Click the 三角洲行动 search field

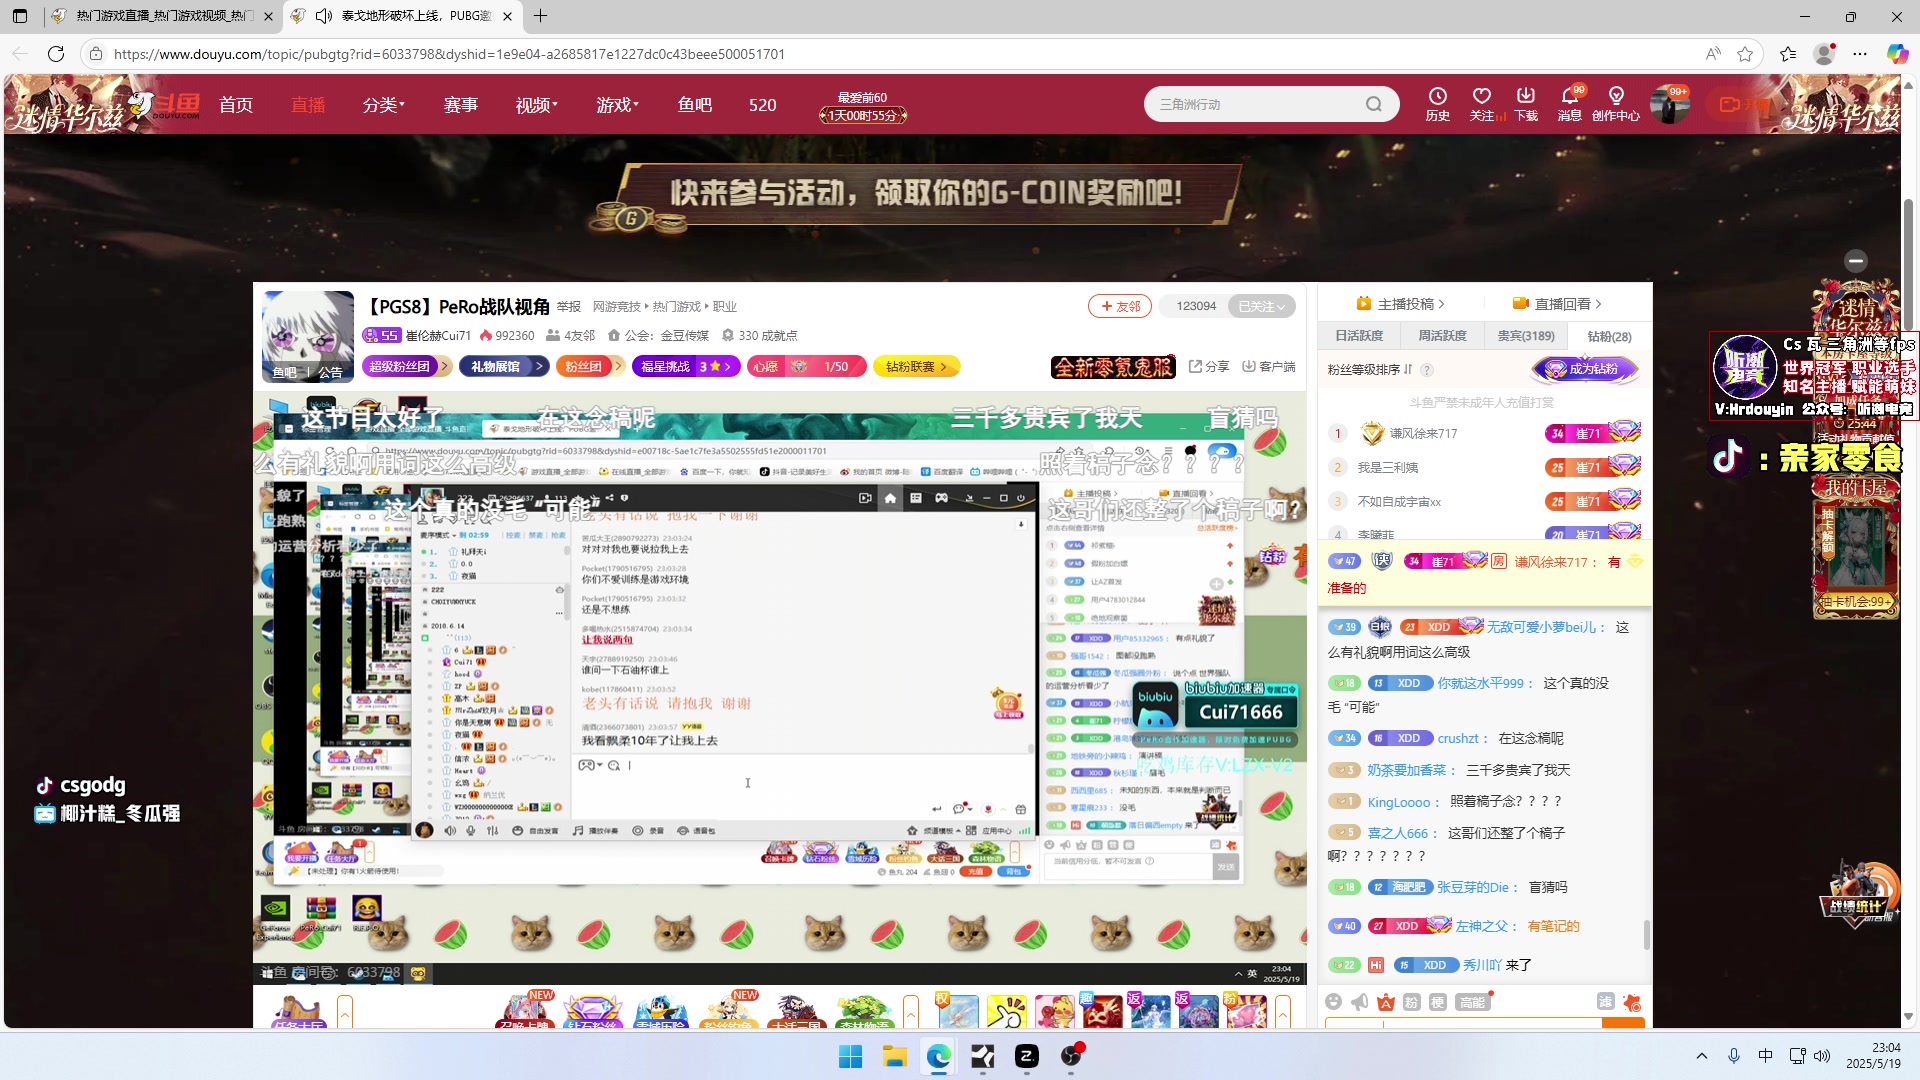point(1258,104)
